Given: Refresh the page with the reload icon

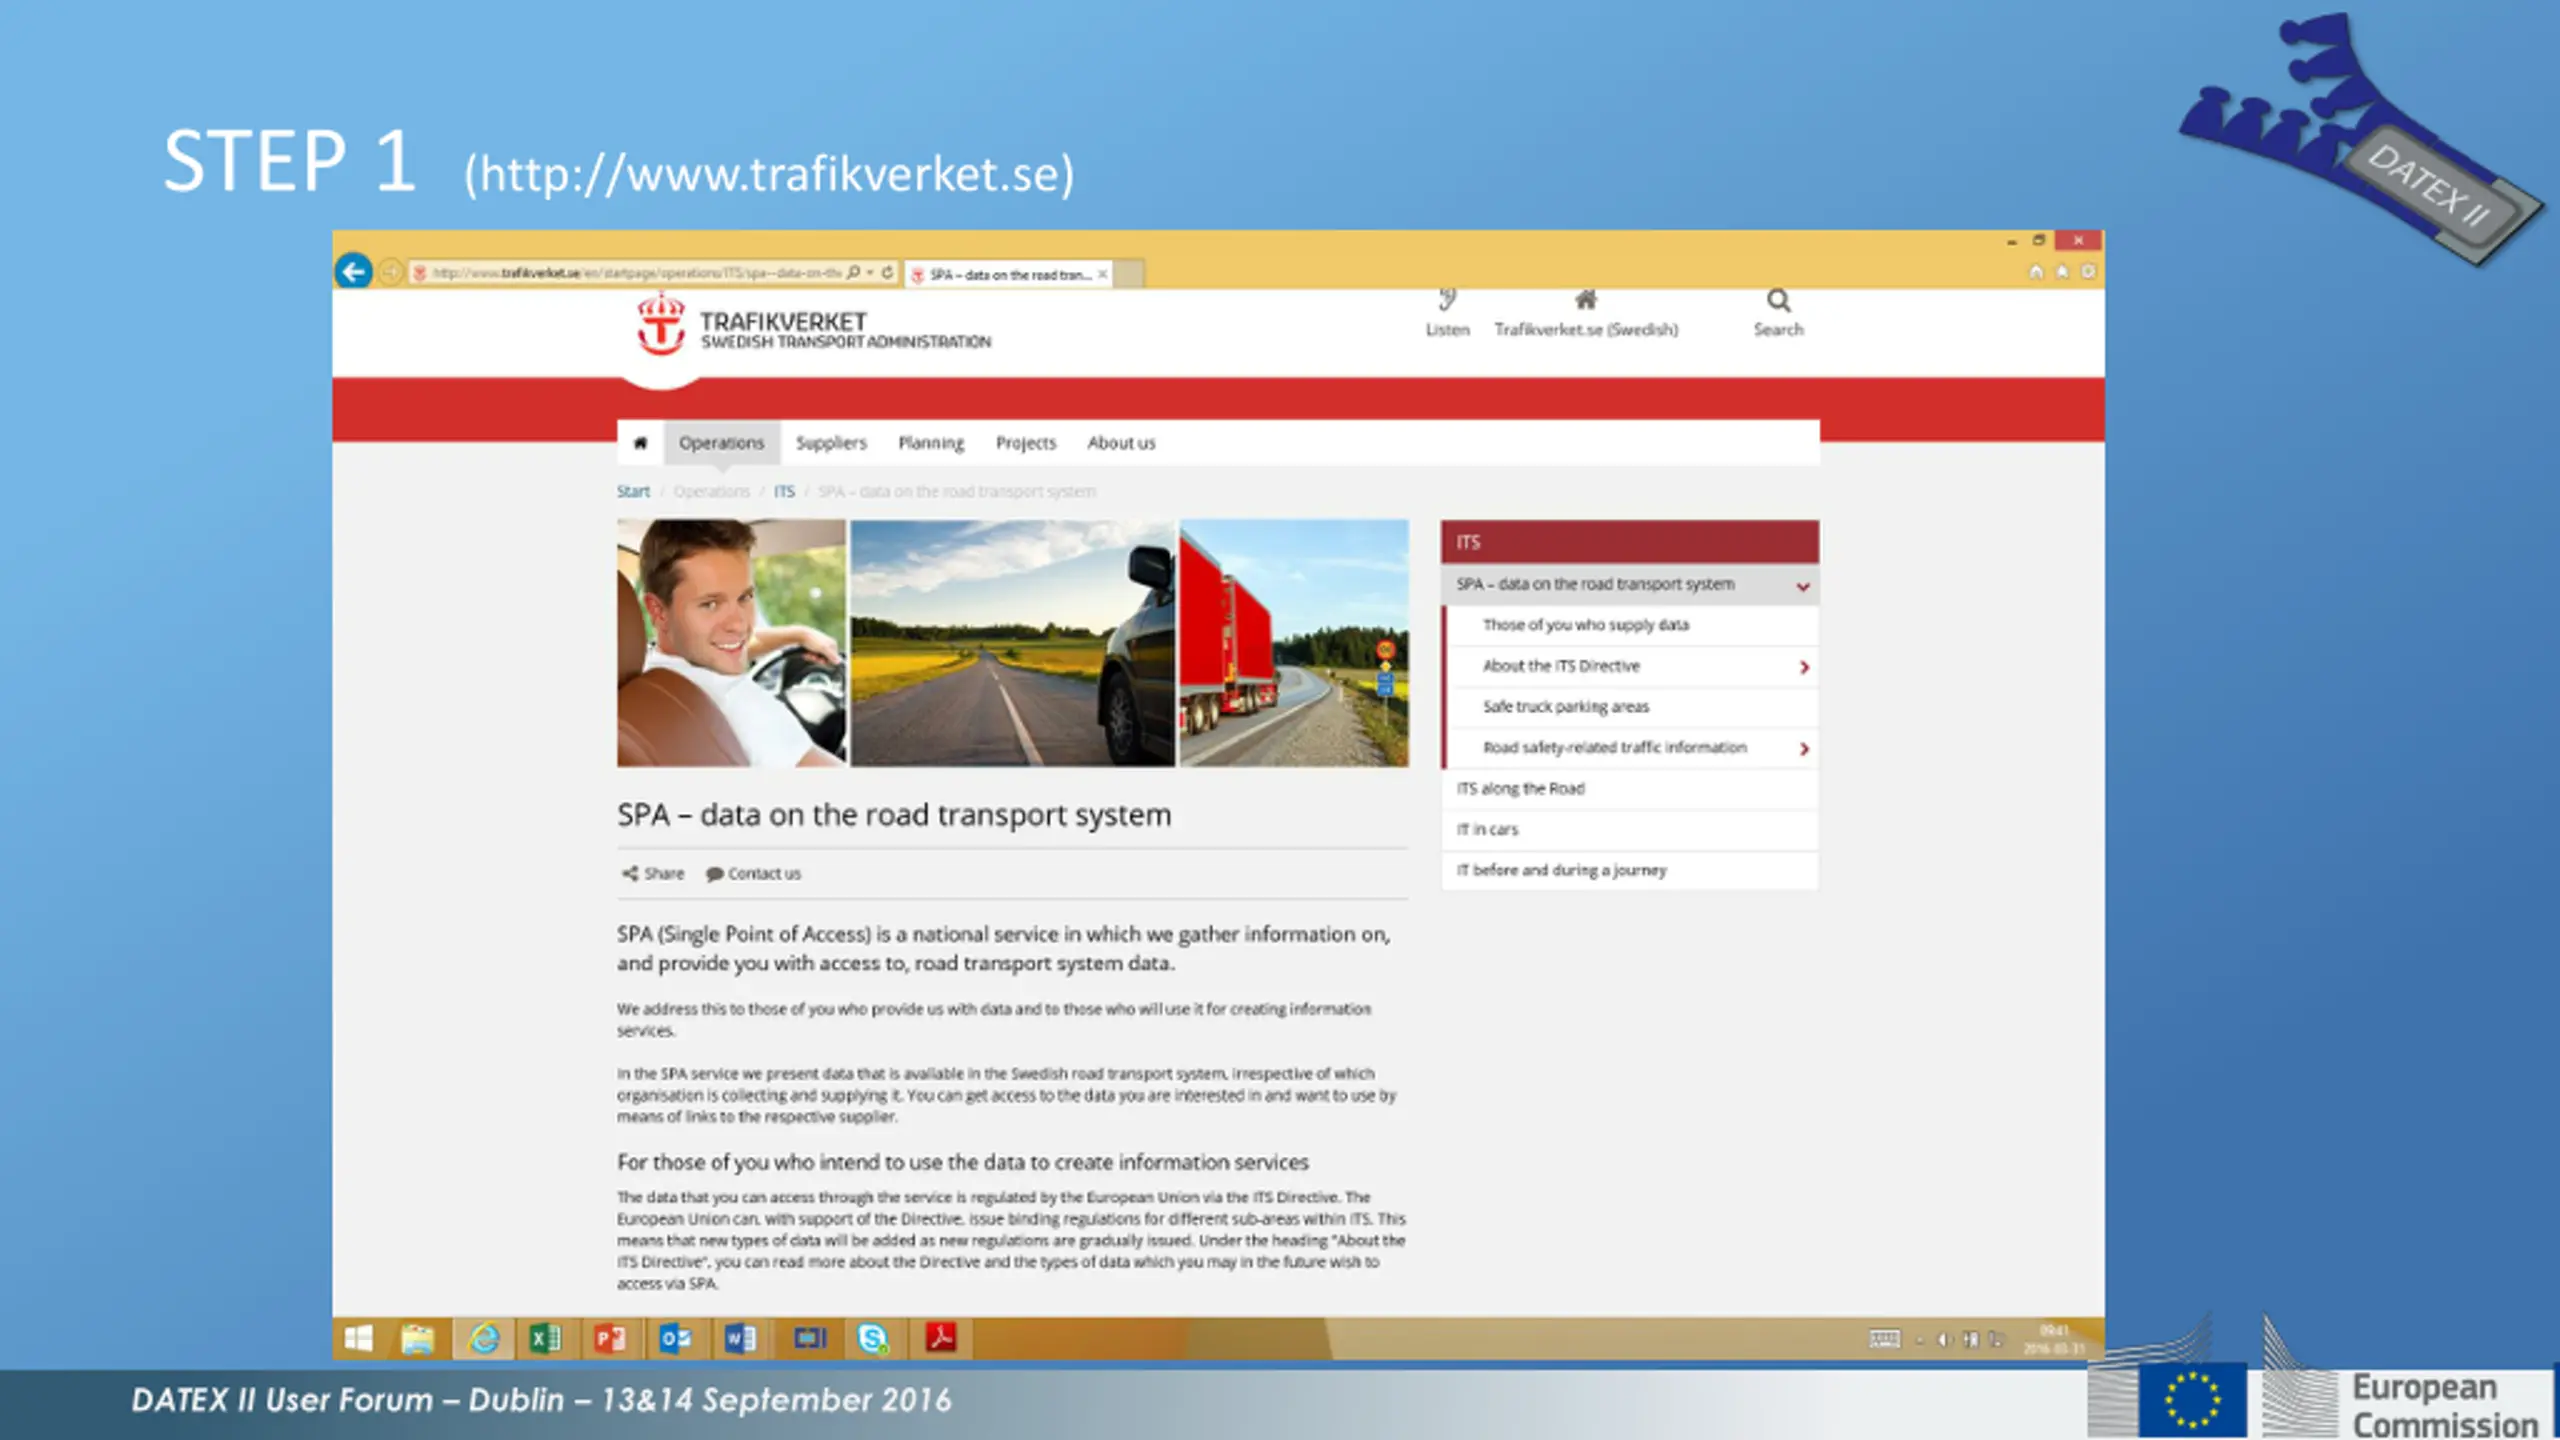Looking at the screenshot, I should pos(887,272).
